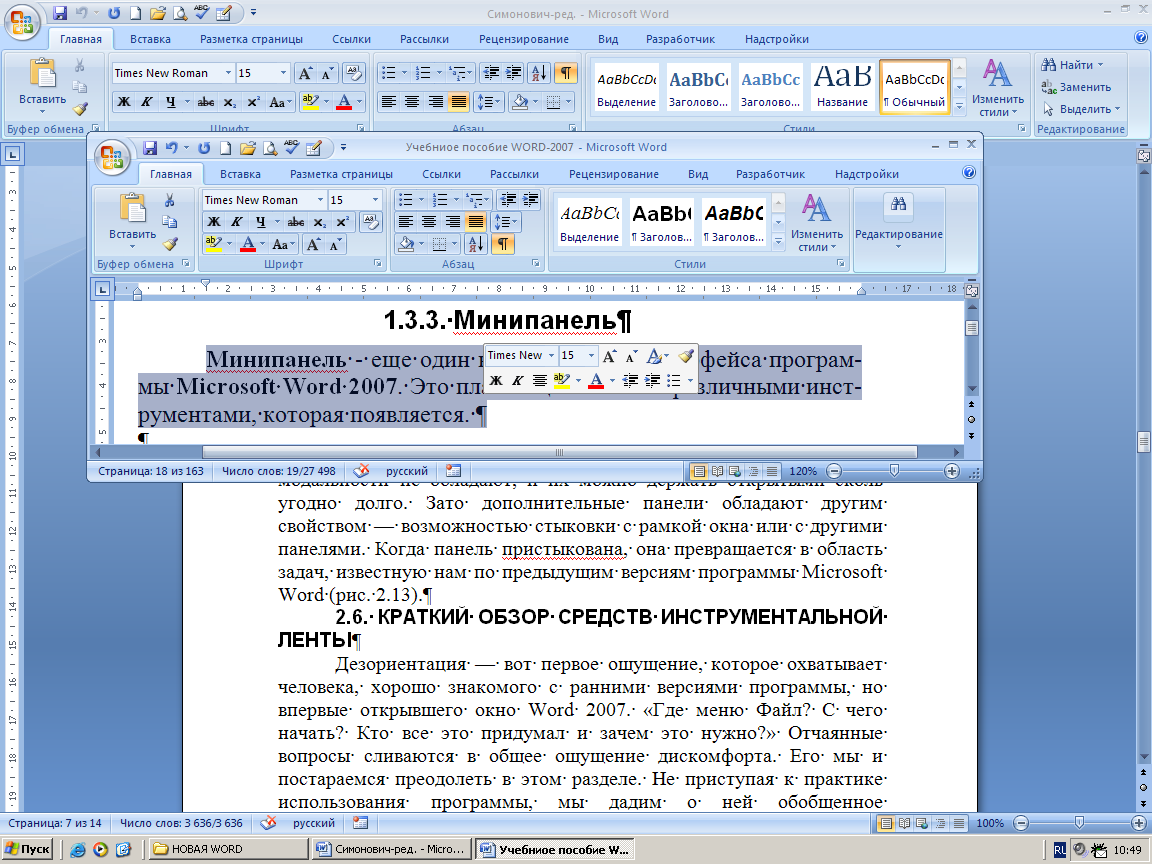Screen dimensions: 1152x864
Task: Click Help icon in Учебное пособие window
Action: coord(969,173)
